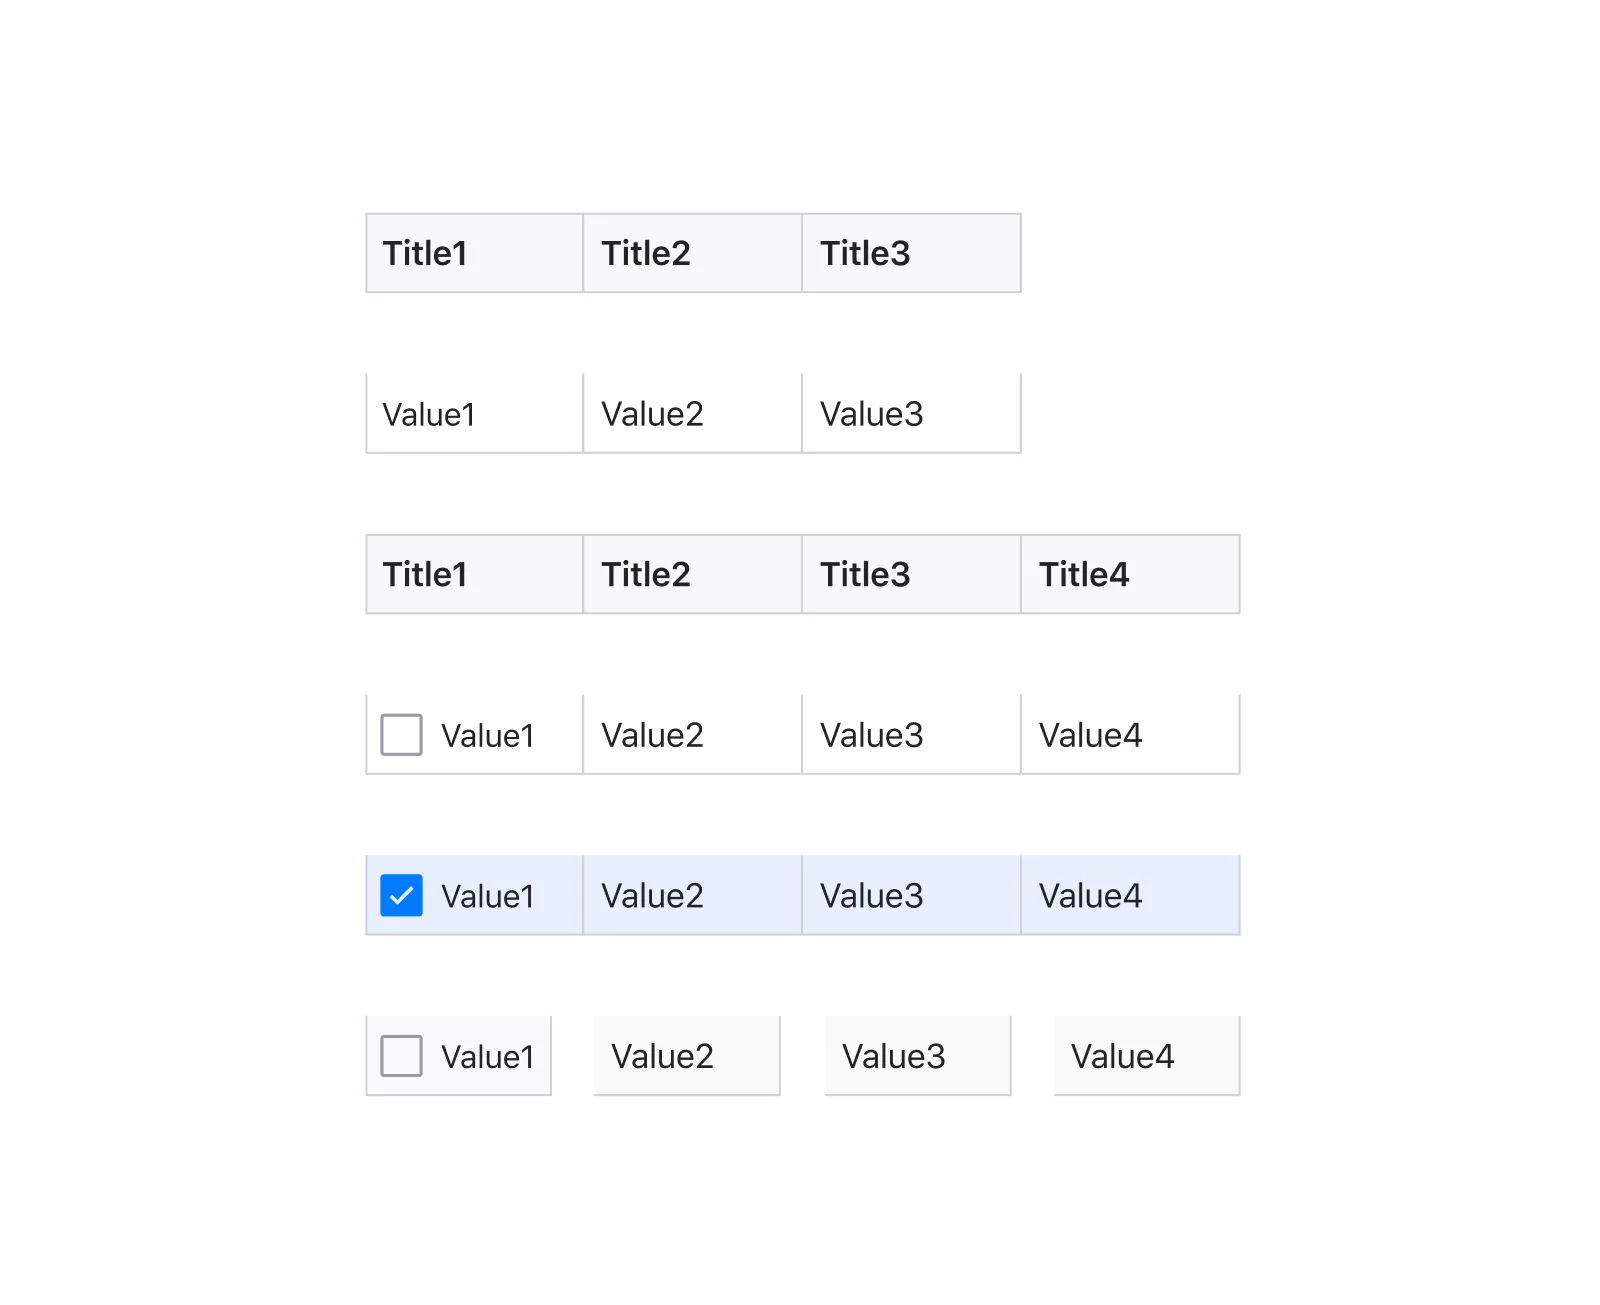Click Title3 header in the four-column table

tap(912, 574)
